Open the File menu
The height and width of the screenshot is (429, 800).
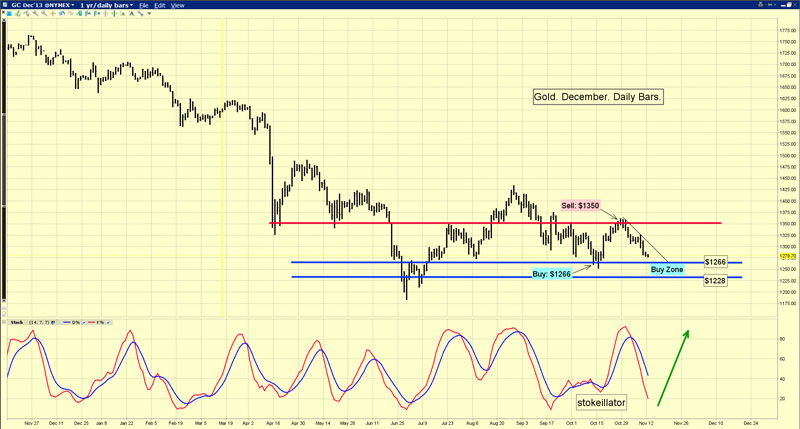144,6
